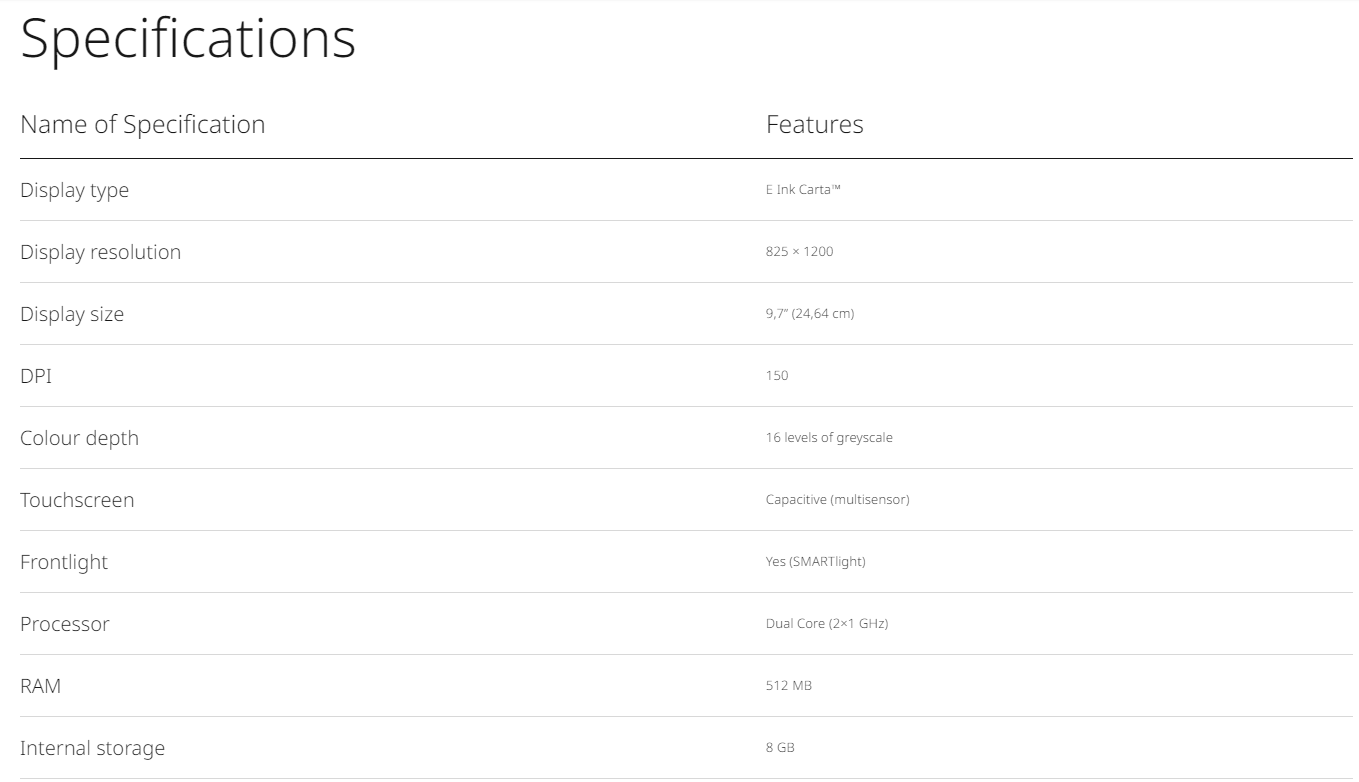Click the Colour depth label
Screen dimensions: 1359x782
point(79,438)
